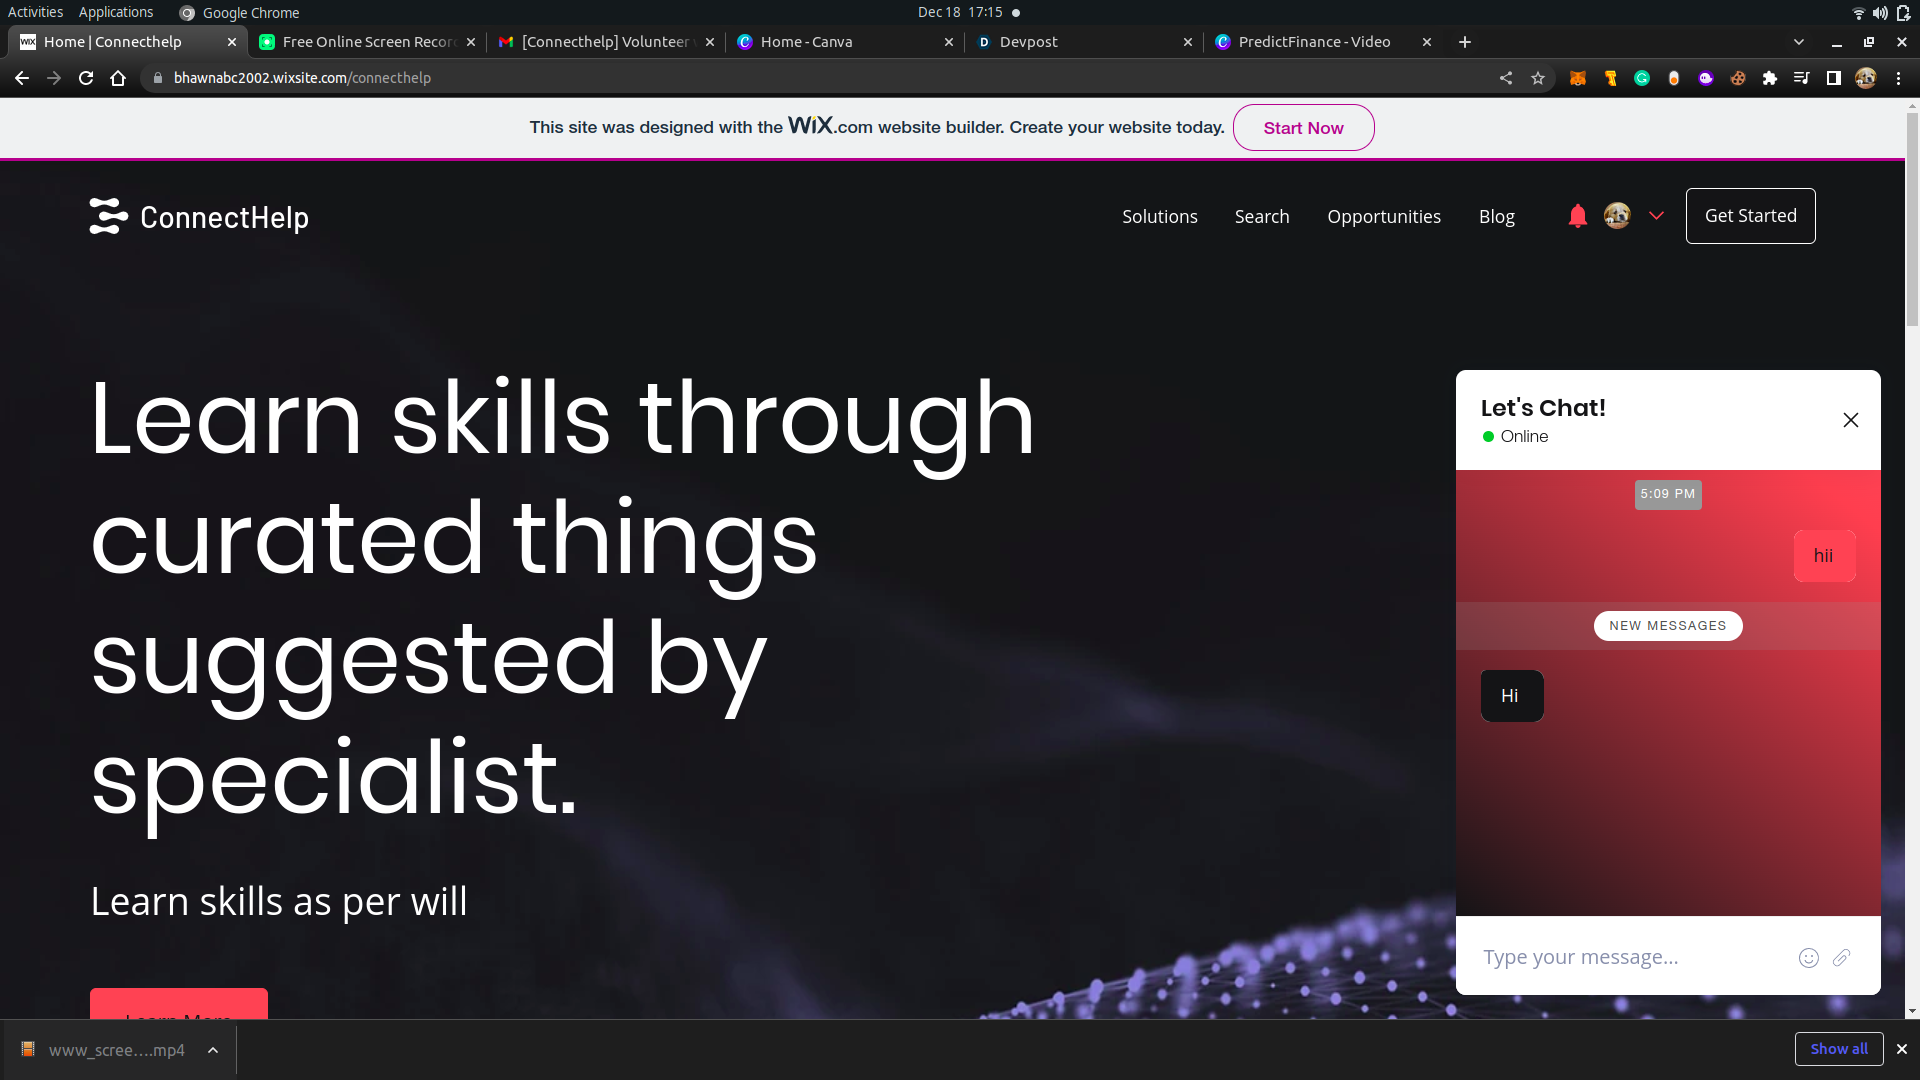Open the Activities overview
The image size is (1920, 1080).
pos(35,12)
